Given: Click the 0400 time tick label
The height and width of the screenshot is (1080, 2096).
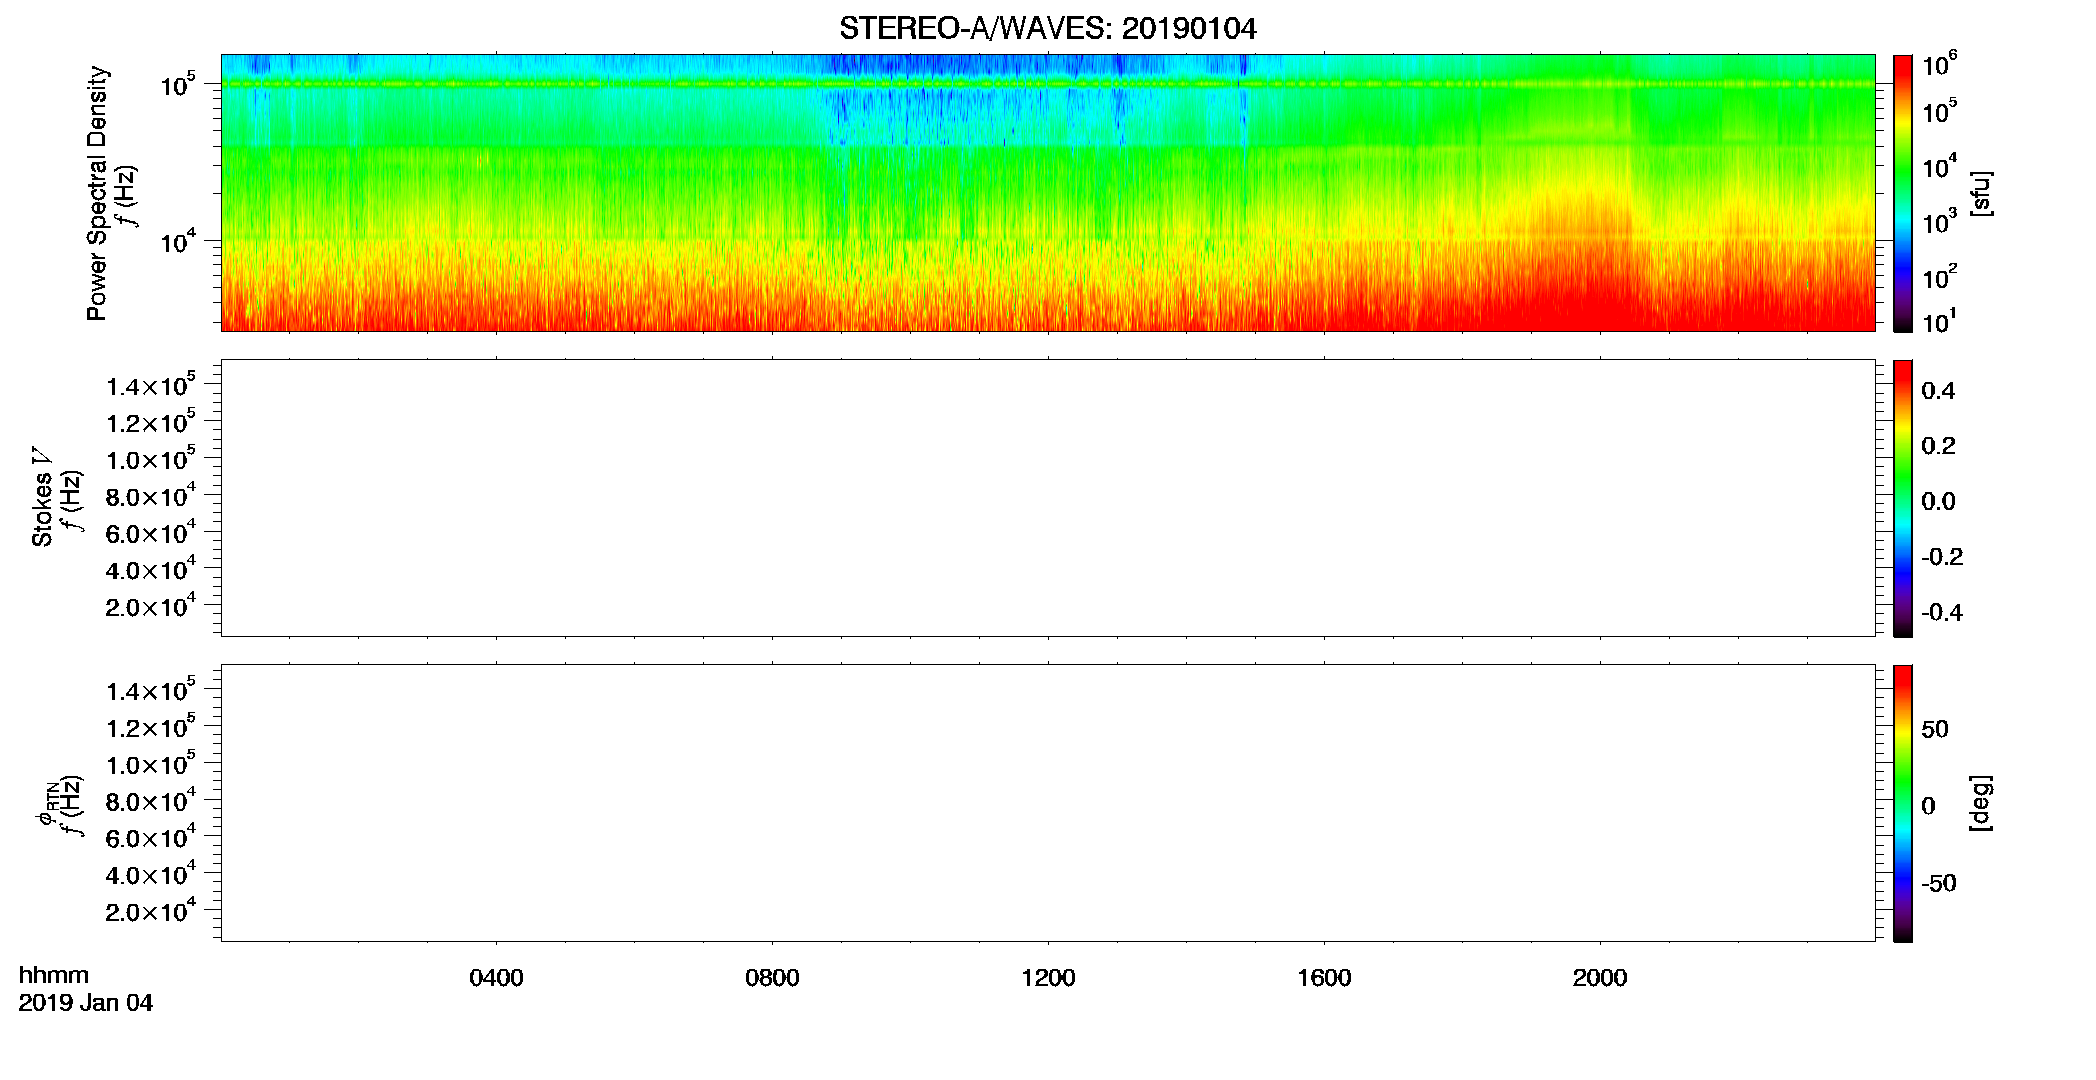Looking at the screenshot, I should coord(496,978).
